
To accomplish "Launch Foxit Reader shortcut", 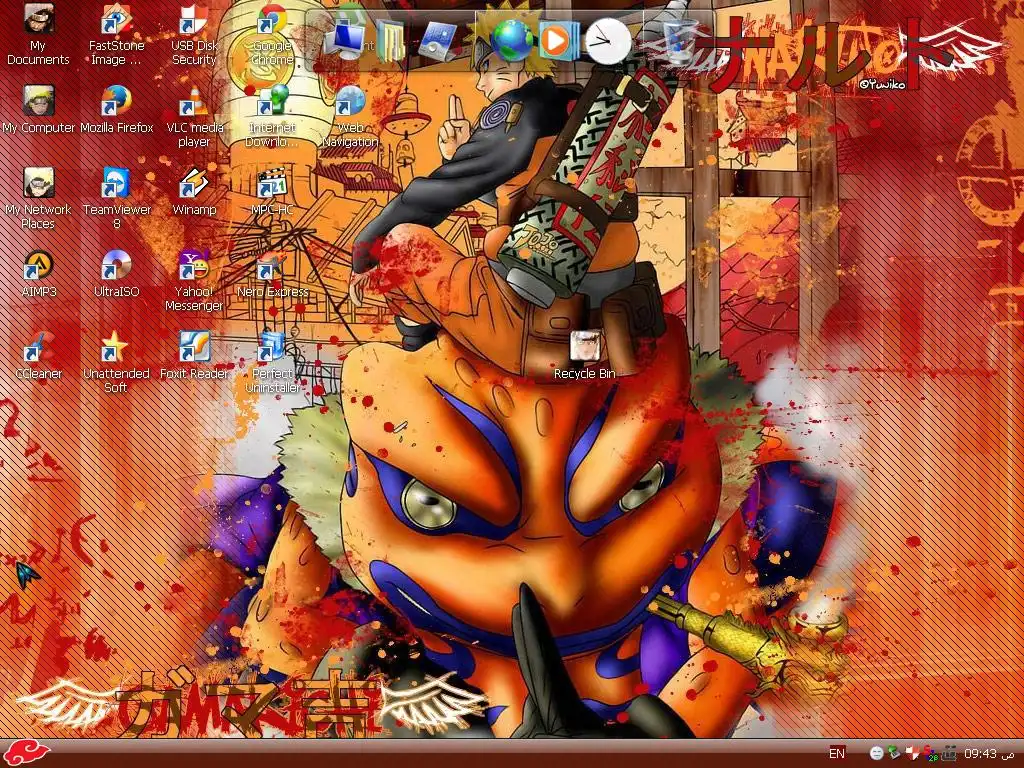I will pyautogui.click(x=194, y=355).
